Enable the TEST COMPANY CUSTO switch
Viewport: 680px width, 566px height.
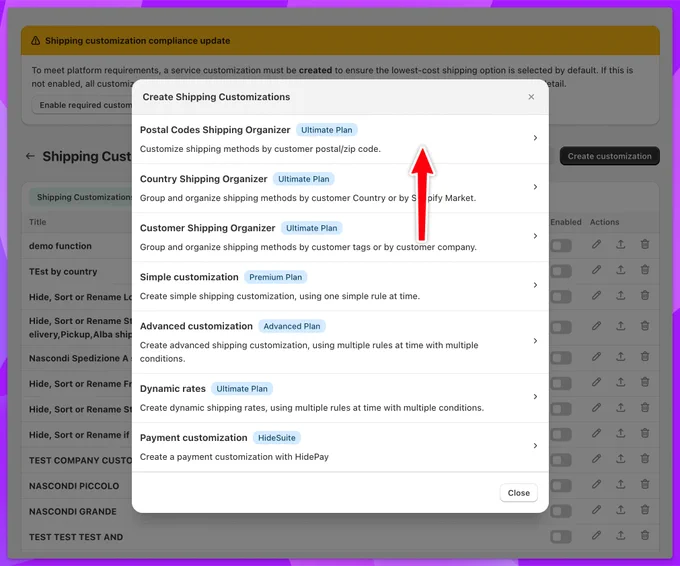(x=561, y=460)
